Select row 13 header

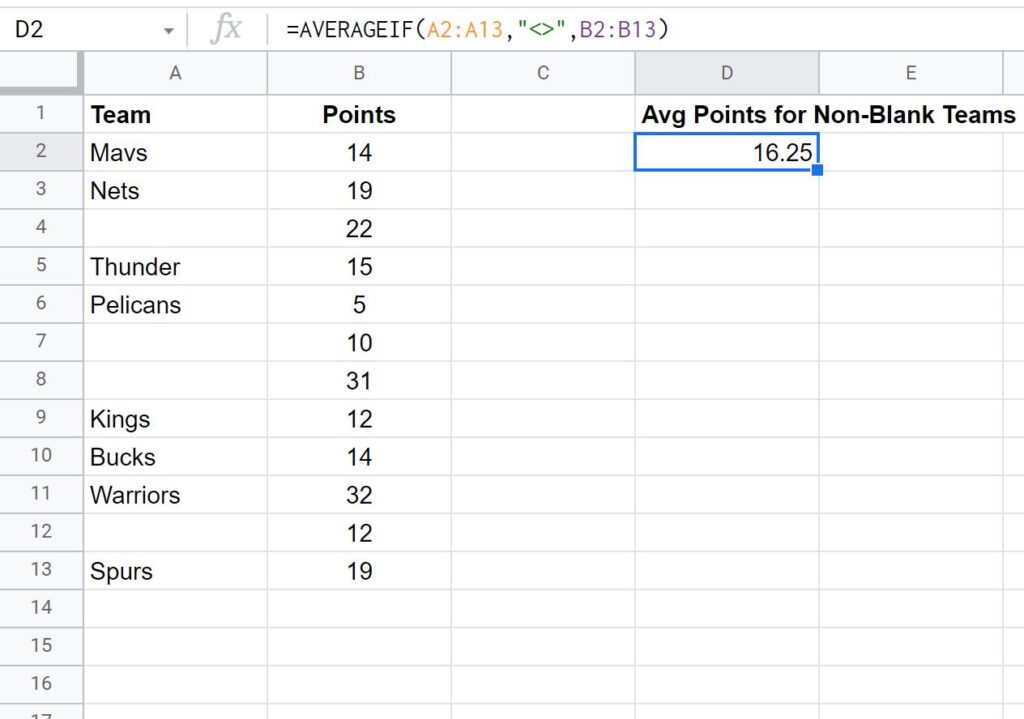click(x=41, y=570)
